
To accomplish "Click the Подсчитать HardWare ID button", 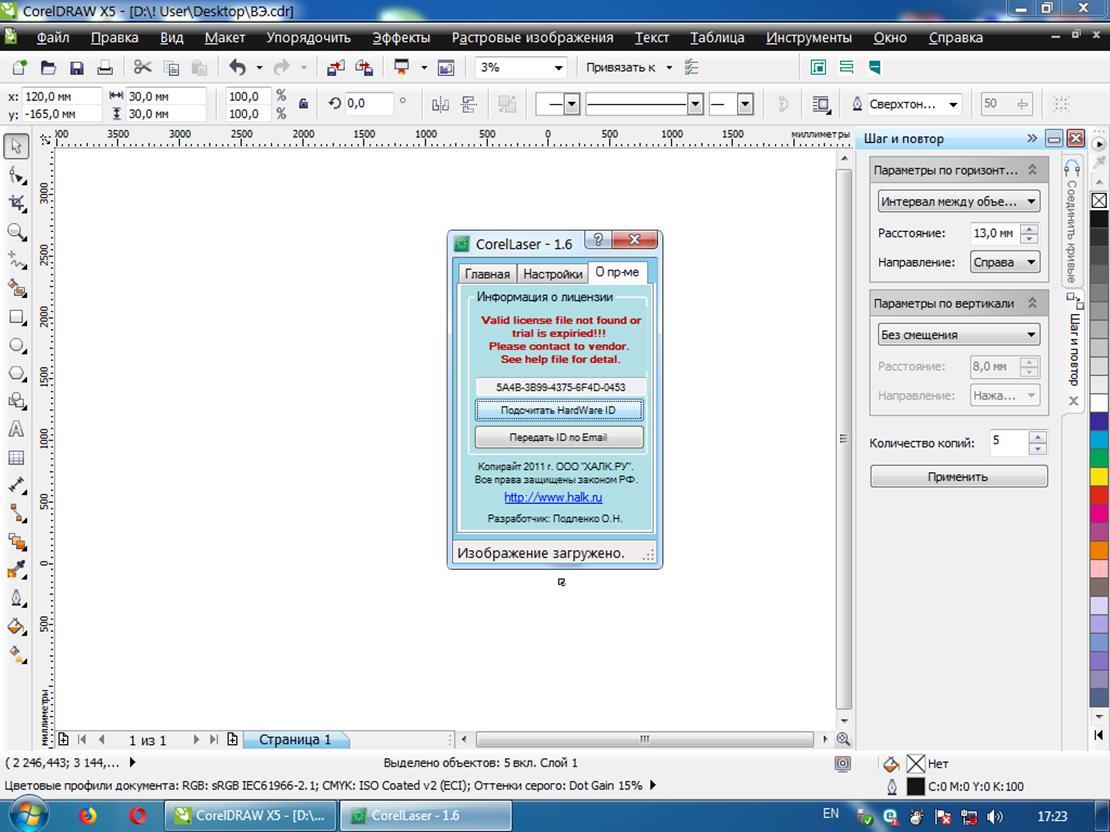I will [x=559, y=411].
